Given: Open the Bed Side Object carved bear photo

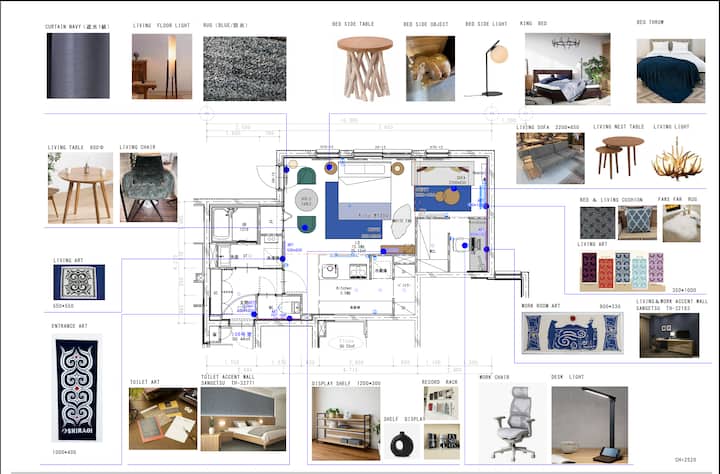Looking at the screenshot, I should point(430,68).
